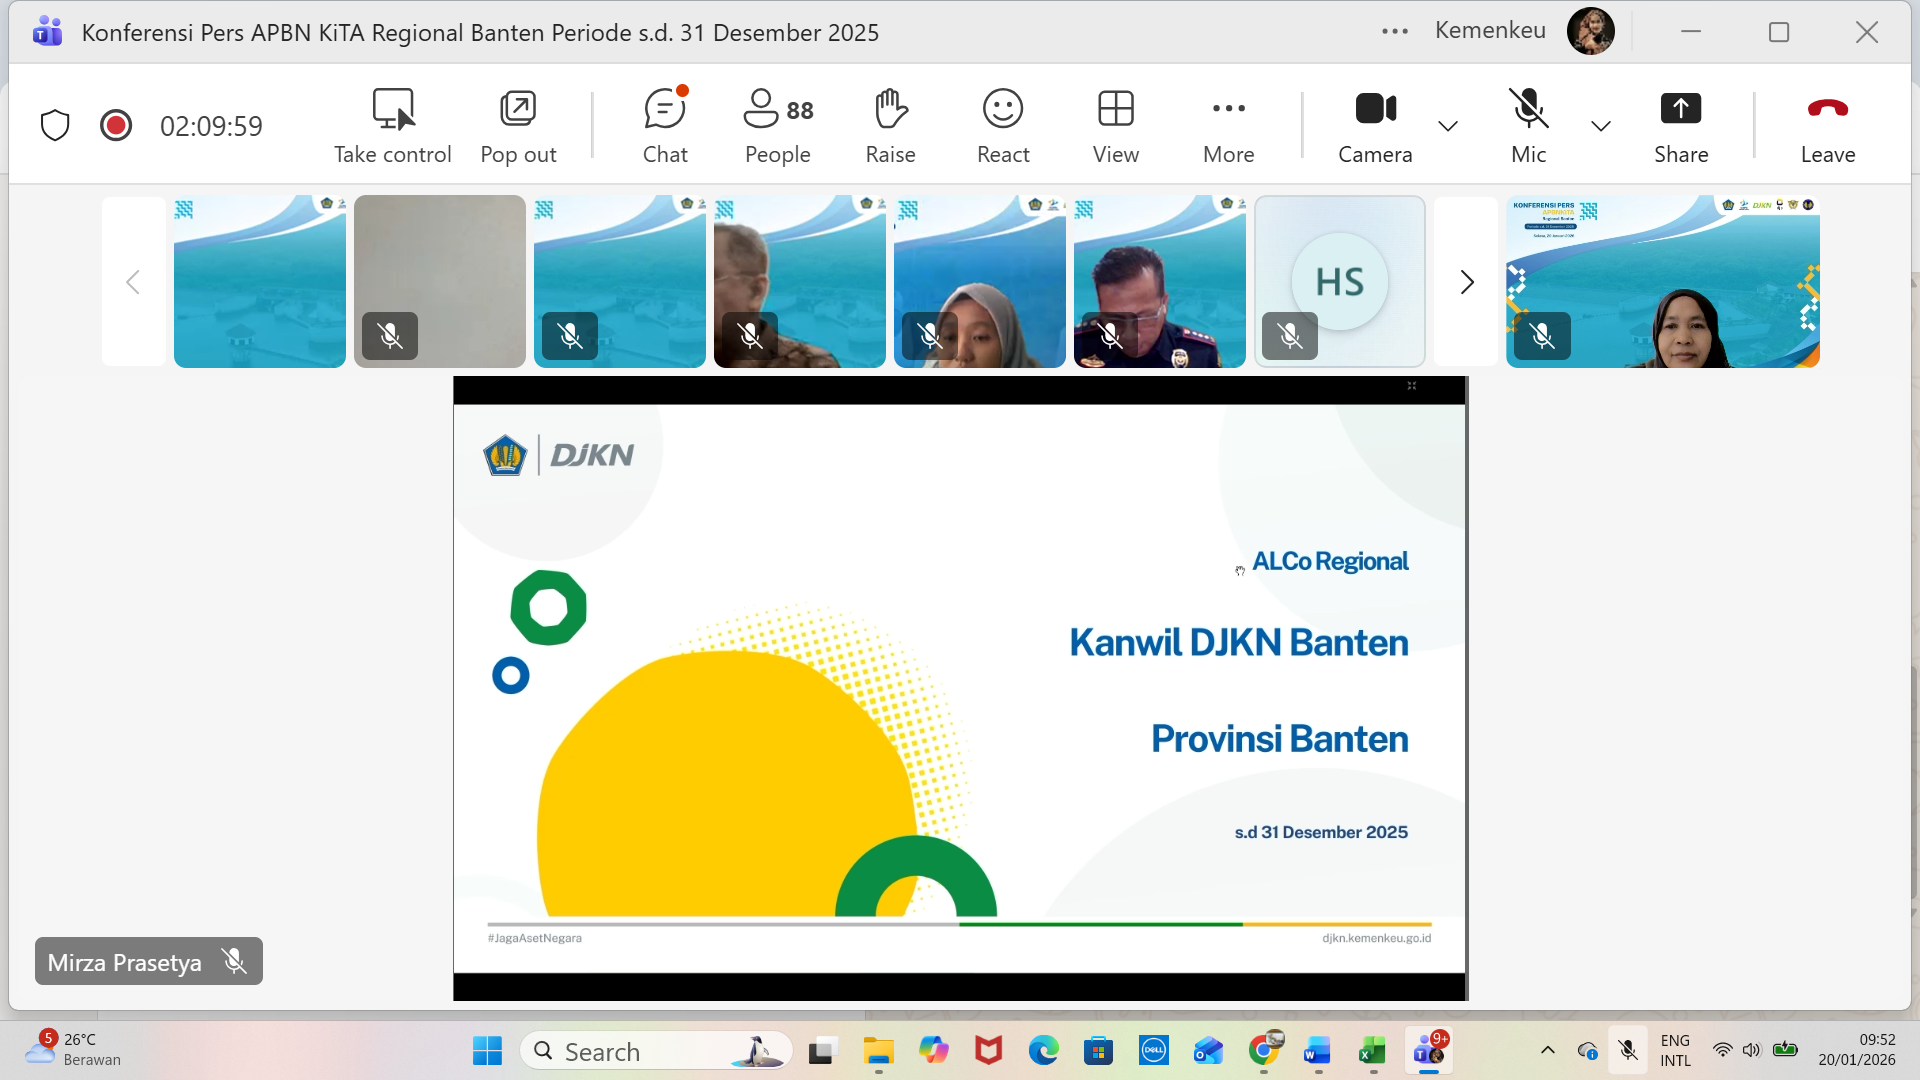Pop out the shared content
The height and width of the screenshot is (1080, 1920).
point(518,126)
